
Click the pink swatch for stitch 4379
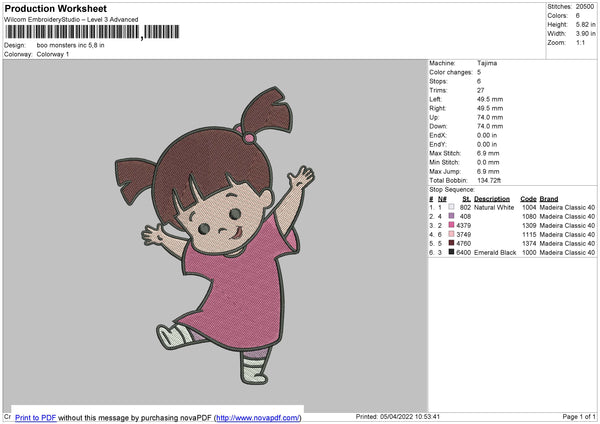[452, 225]
